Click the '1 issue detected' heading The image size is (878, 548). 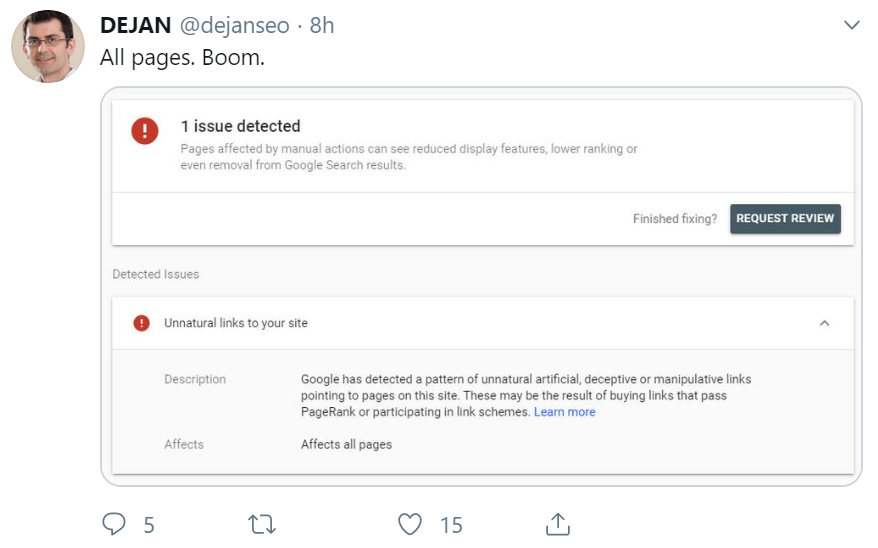(240, 126)
